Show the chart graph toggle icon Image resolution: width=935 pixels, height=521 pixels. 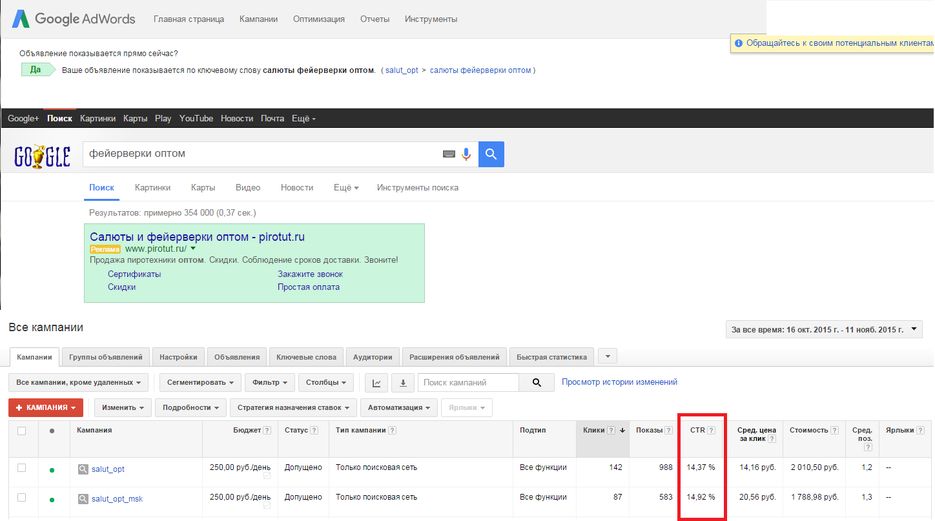[377, 382]
